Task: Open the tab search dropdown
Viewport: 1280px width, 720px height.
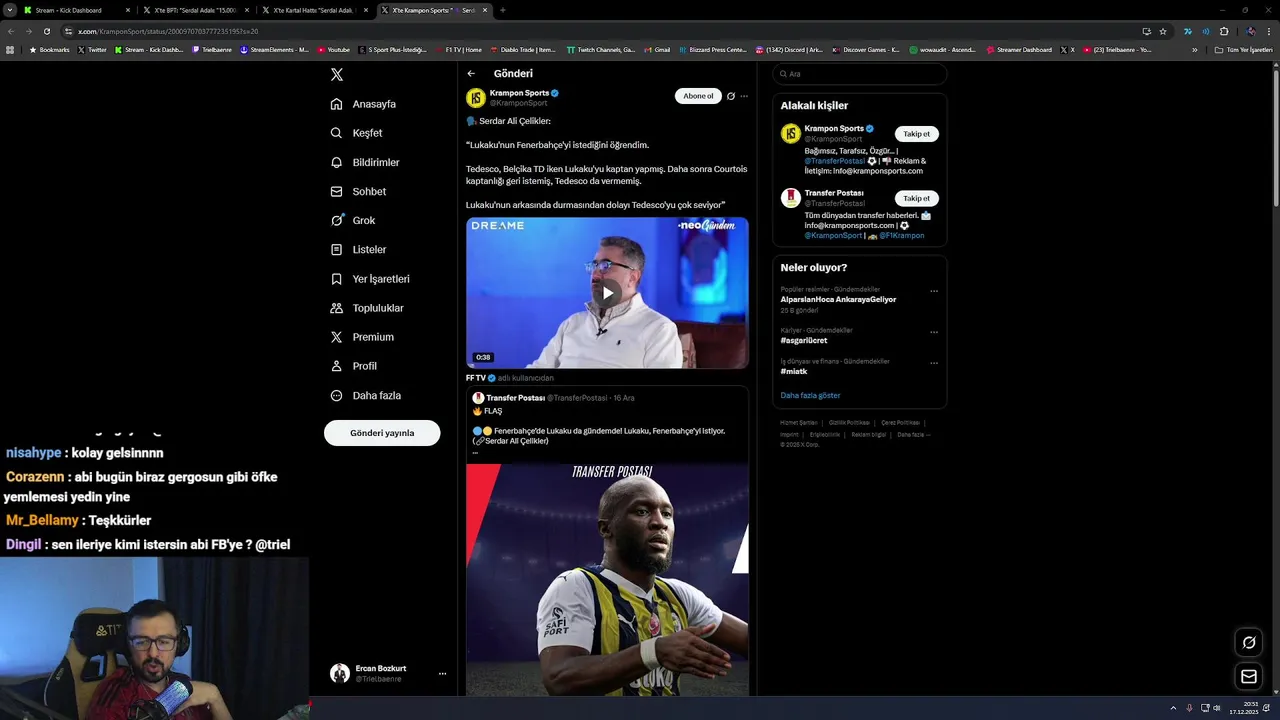Action: coord(8,10)
